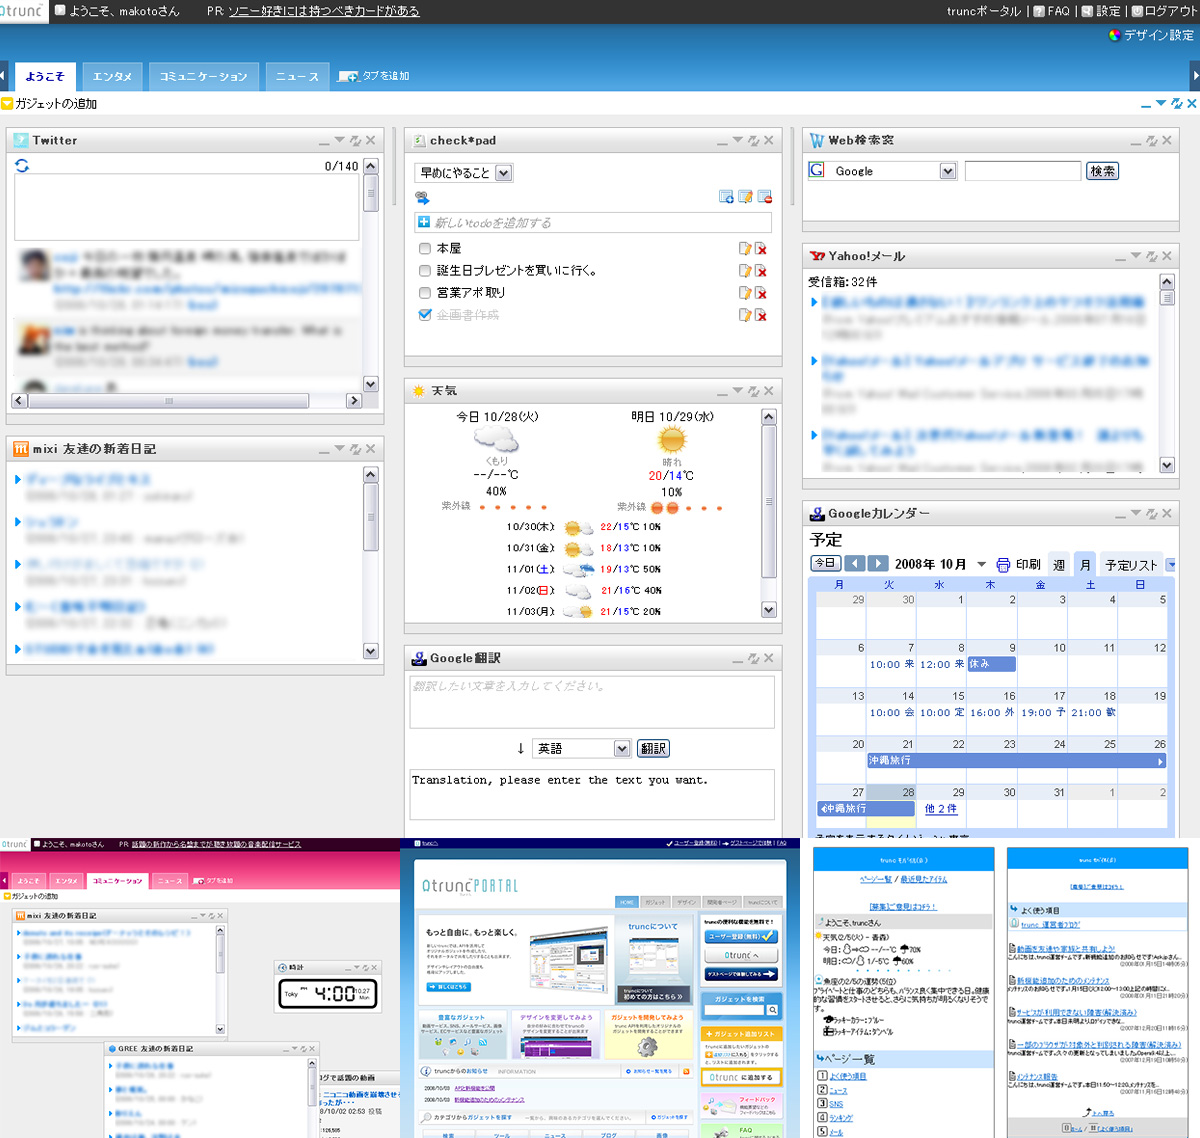Click the mixi gadget title icon
Screen dimensions: 1200x1138
[x=21, y=449]
